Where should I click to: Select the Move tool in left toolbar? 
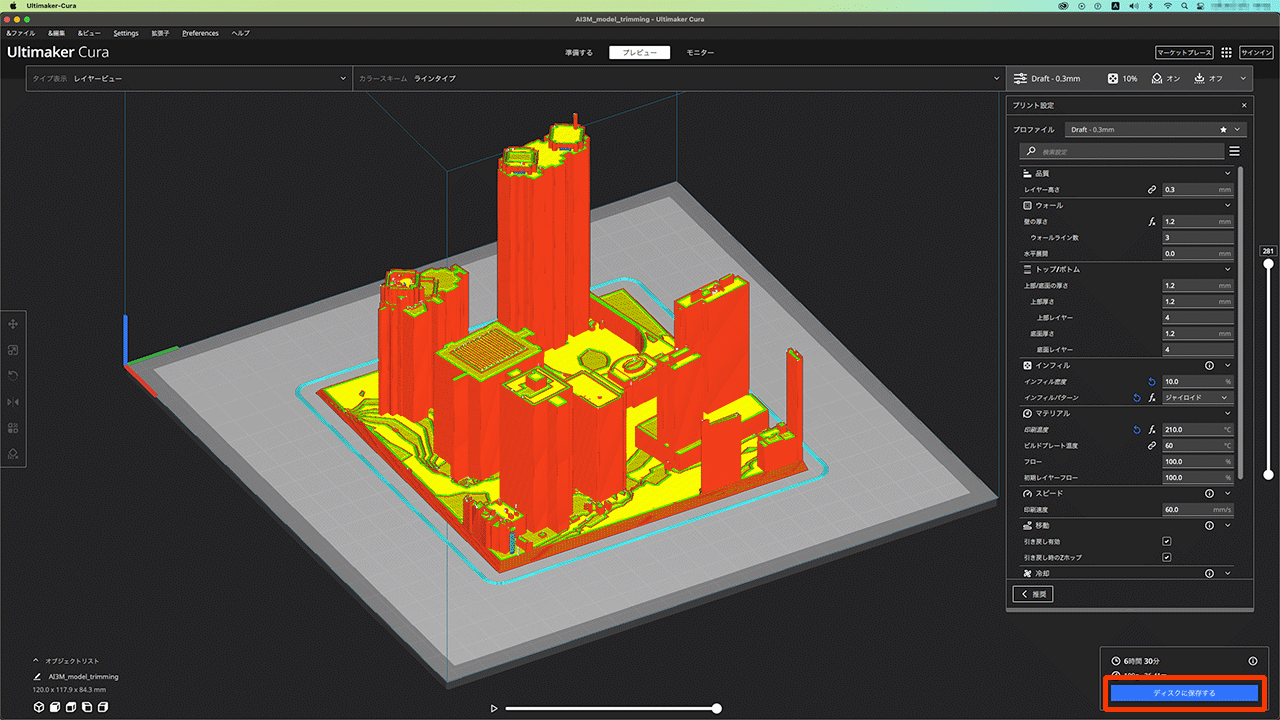pos(14,324)
